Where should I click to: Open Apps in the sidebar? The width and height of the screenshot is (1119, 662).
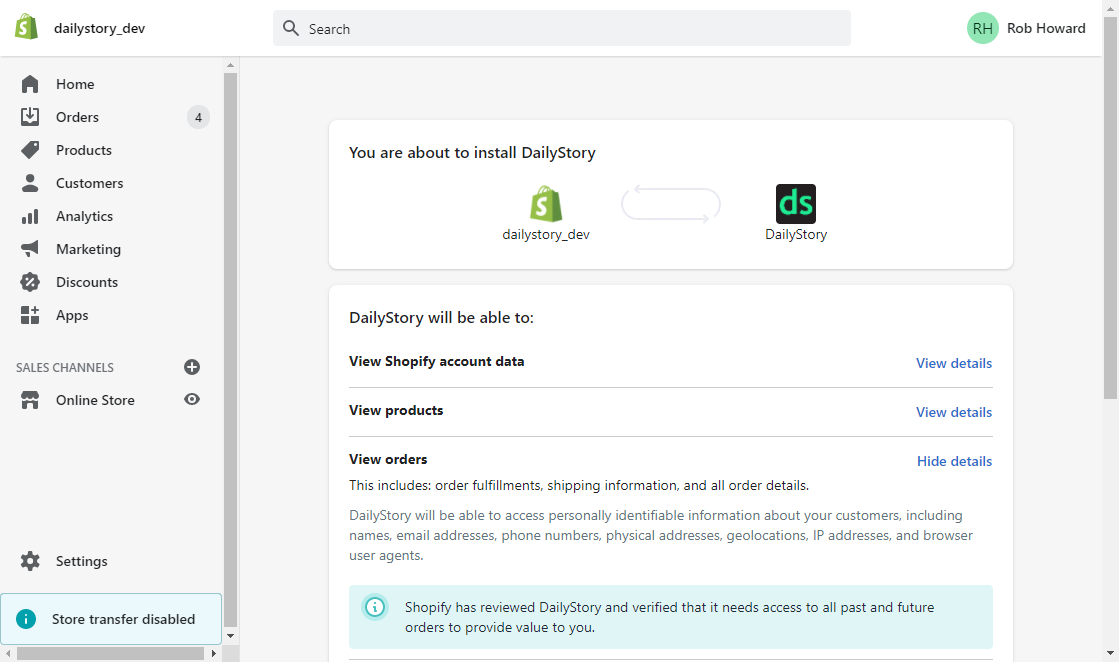click(x=72, y=315)
